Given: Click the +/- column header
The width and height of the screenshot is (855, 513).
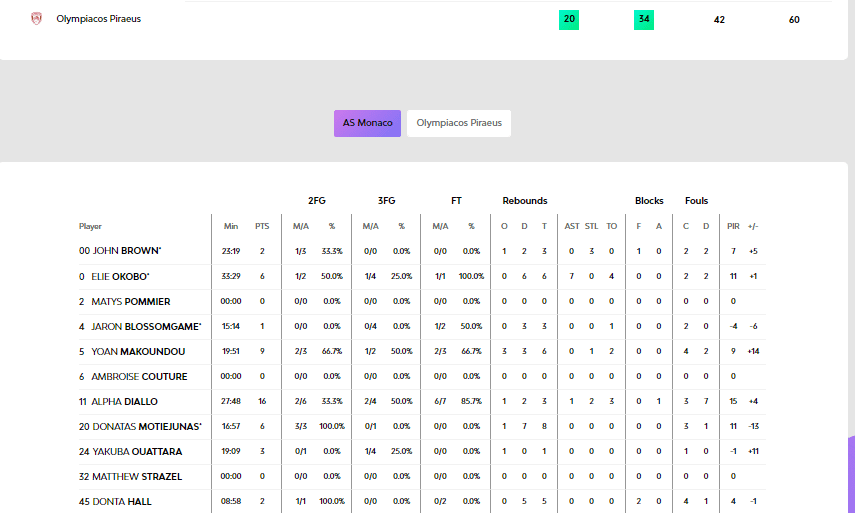Looking at the screenshot, I should tap(753, 226).
